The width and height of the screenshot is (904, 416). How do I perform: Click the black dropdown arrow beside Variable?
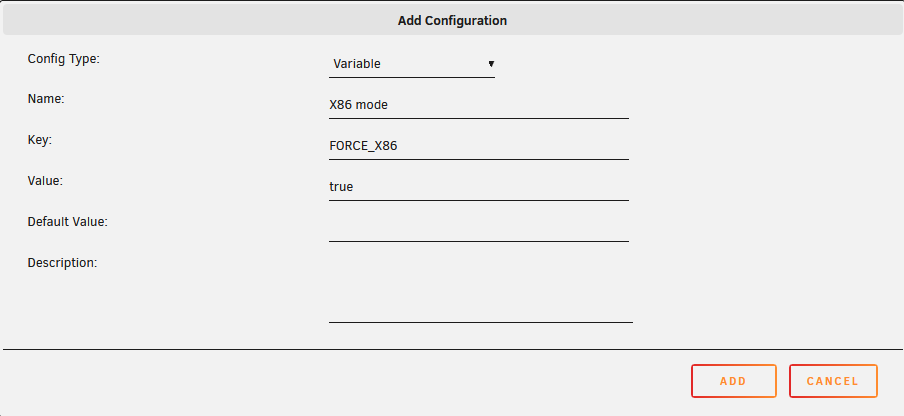tap(491, 64)
